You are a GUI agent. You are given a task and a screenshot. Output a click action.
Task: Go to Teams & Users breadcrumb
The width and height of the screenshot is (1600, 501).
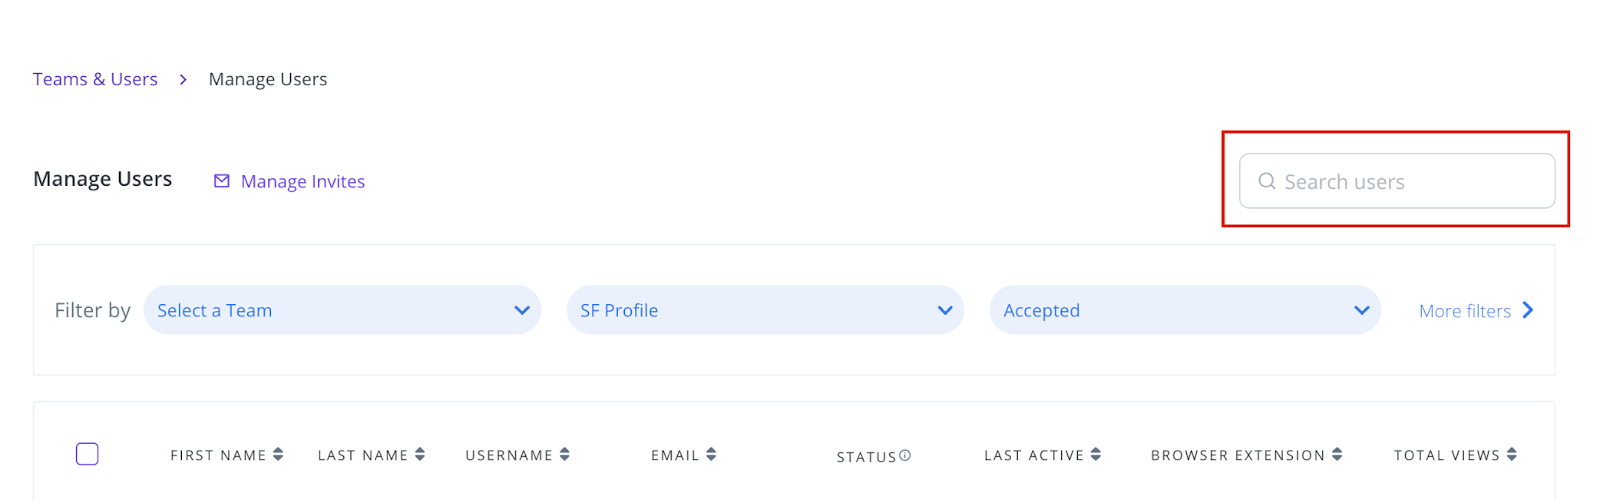coord(95,79)
